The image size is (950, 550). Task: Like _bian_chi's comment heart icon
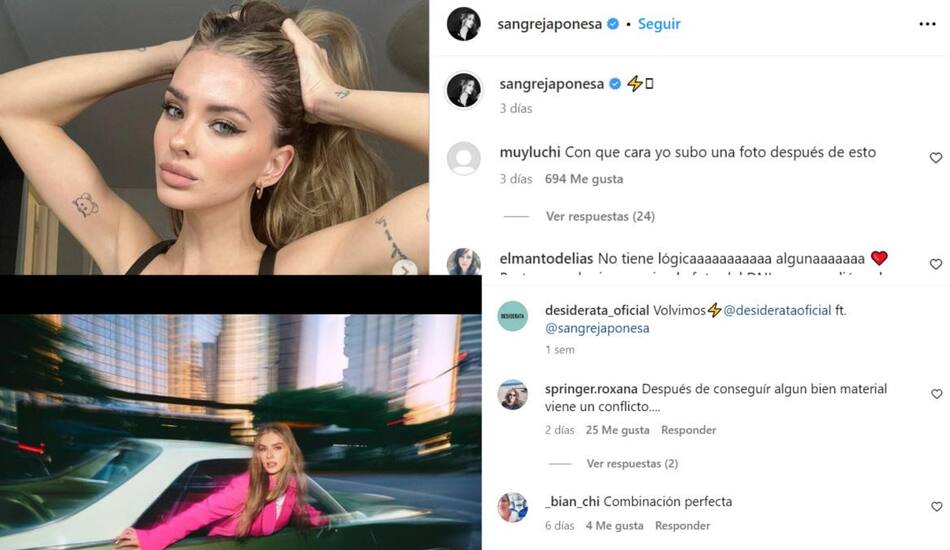tap(936, 506)
